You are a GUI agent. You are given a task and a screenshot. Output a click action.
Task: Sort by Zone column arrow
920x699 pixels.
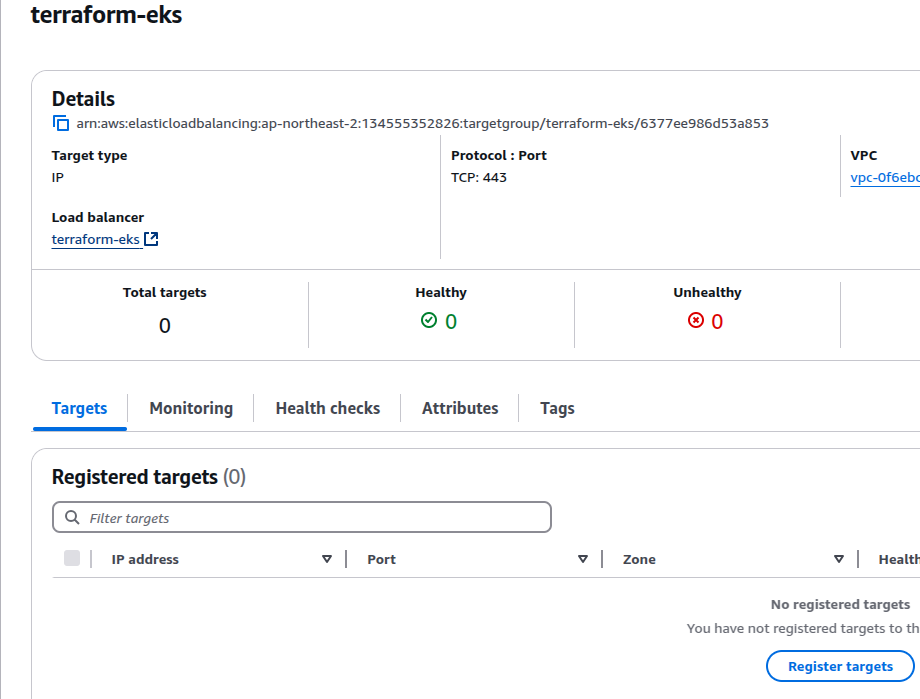839,559
